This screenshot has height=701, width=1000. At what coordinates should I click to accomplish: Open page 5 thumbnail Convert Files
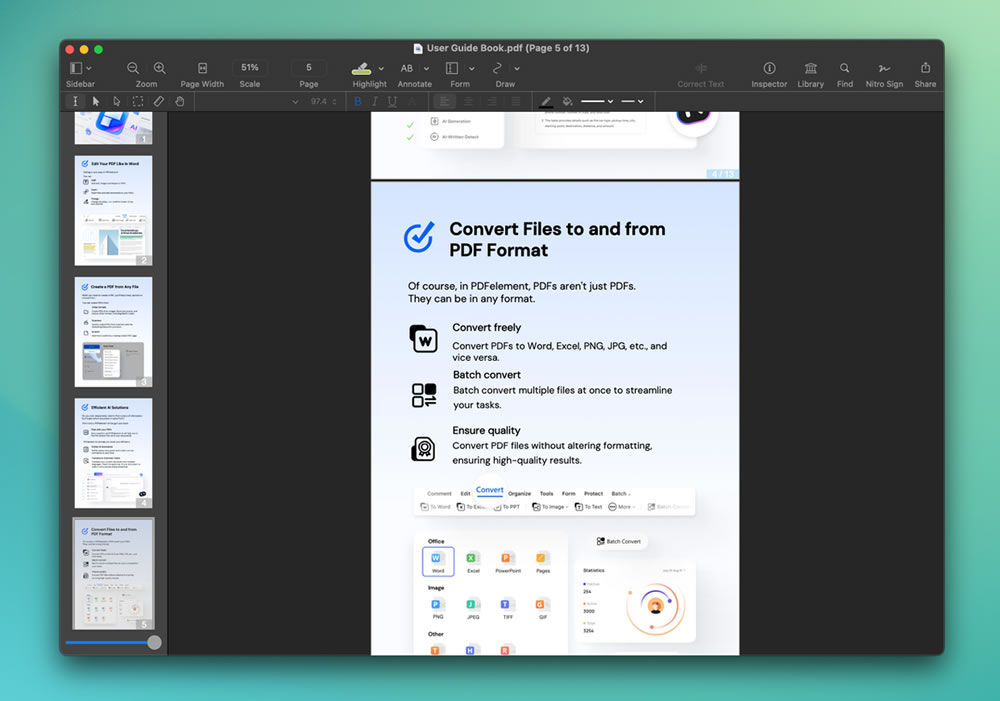click(114, 574)
